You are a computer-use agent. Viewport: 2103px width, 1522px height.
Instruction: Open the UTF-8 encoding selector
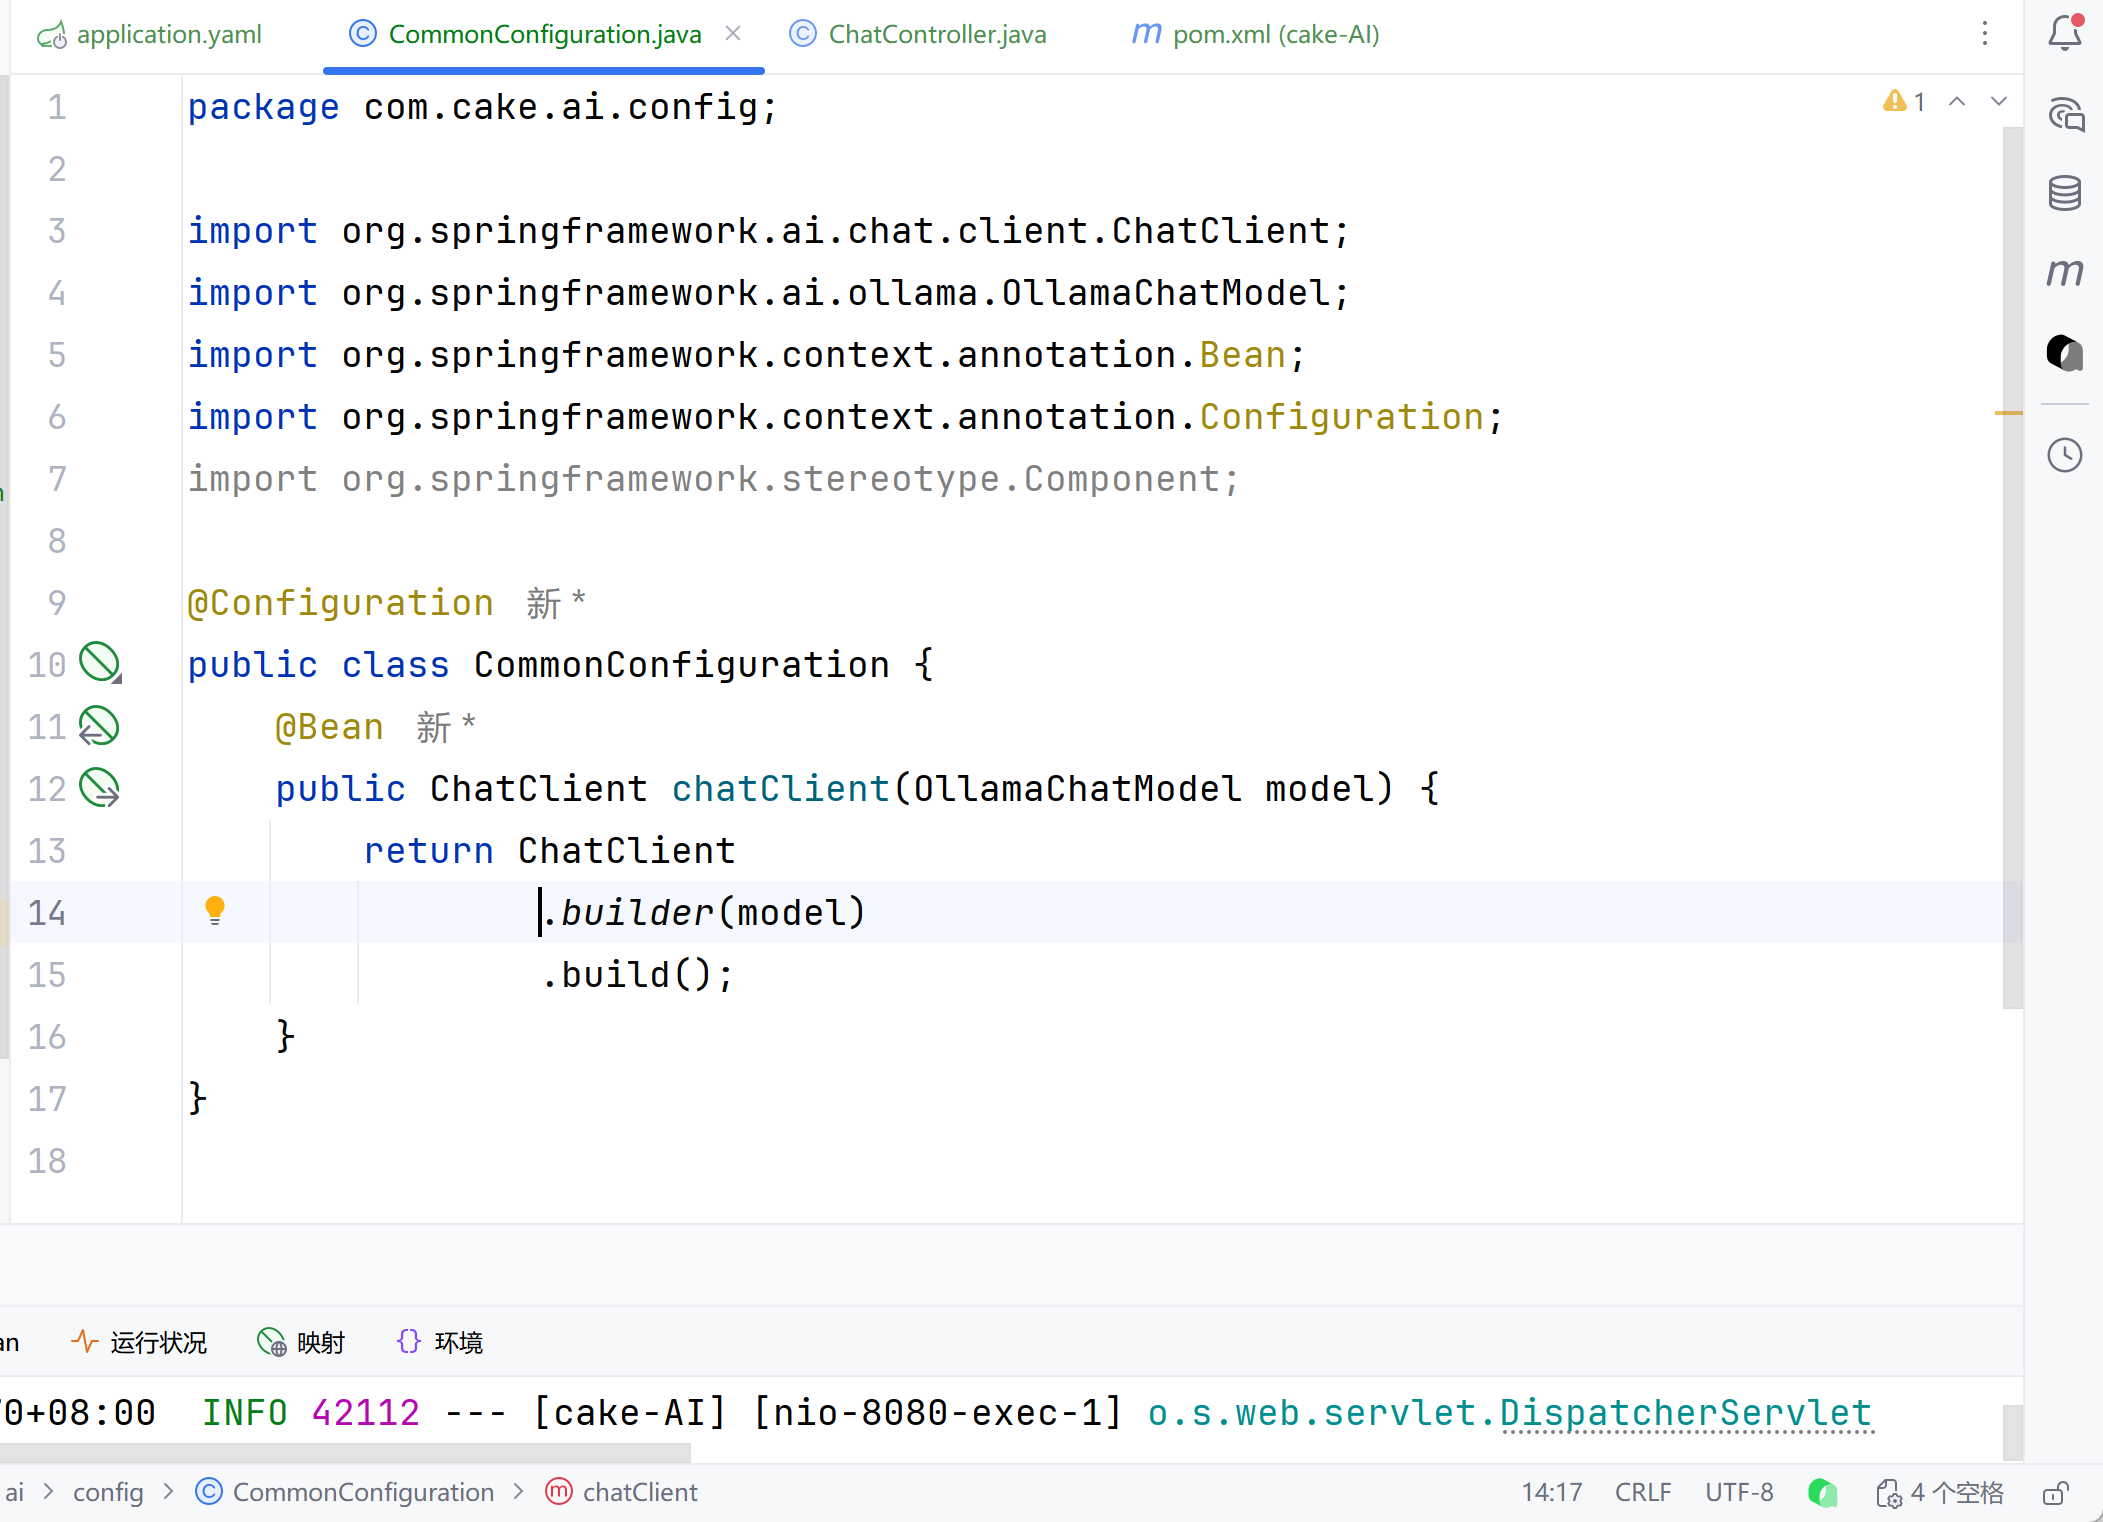pos(1739,1493)
